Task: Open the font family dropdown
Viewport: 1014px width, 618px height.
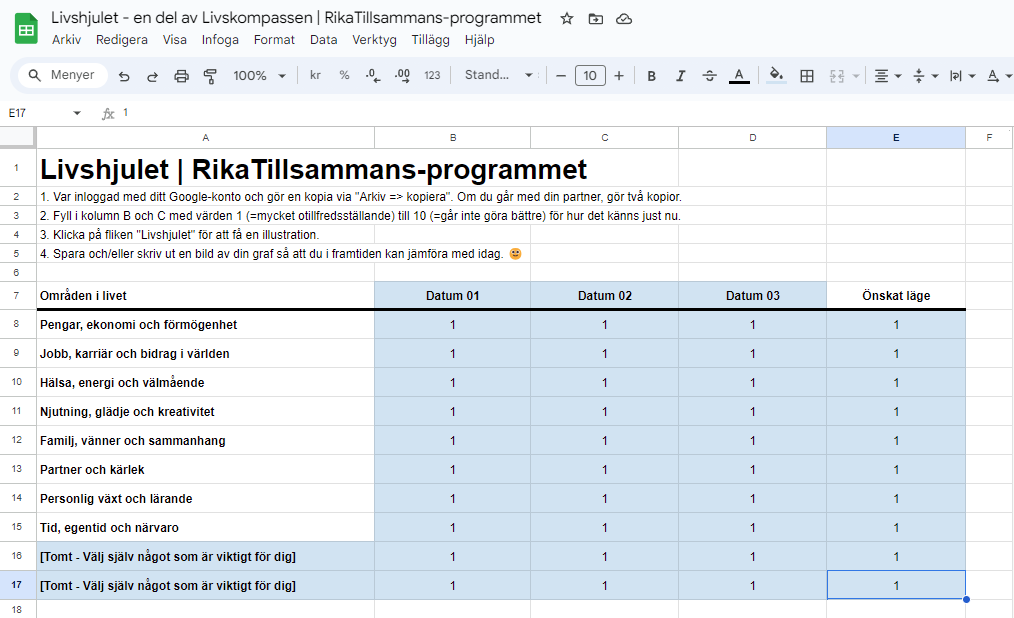Action: point(499,75)
